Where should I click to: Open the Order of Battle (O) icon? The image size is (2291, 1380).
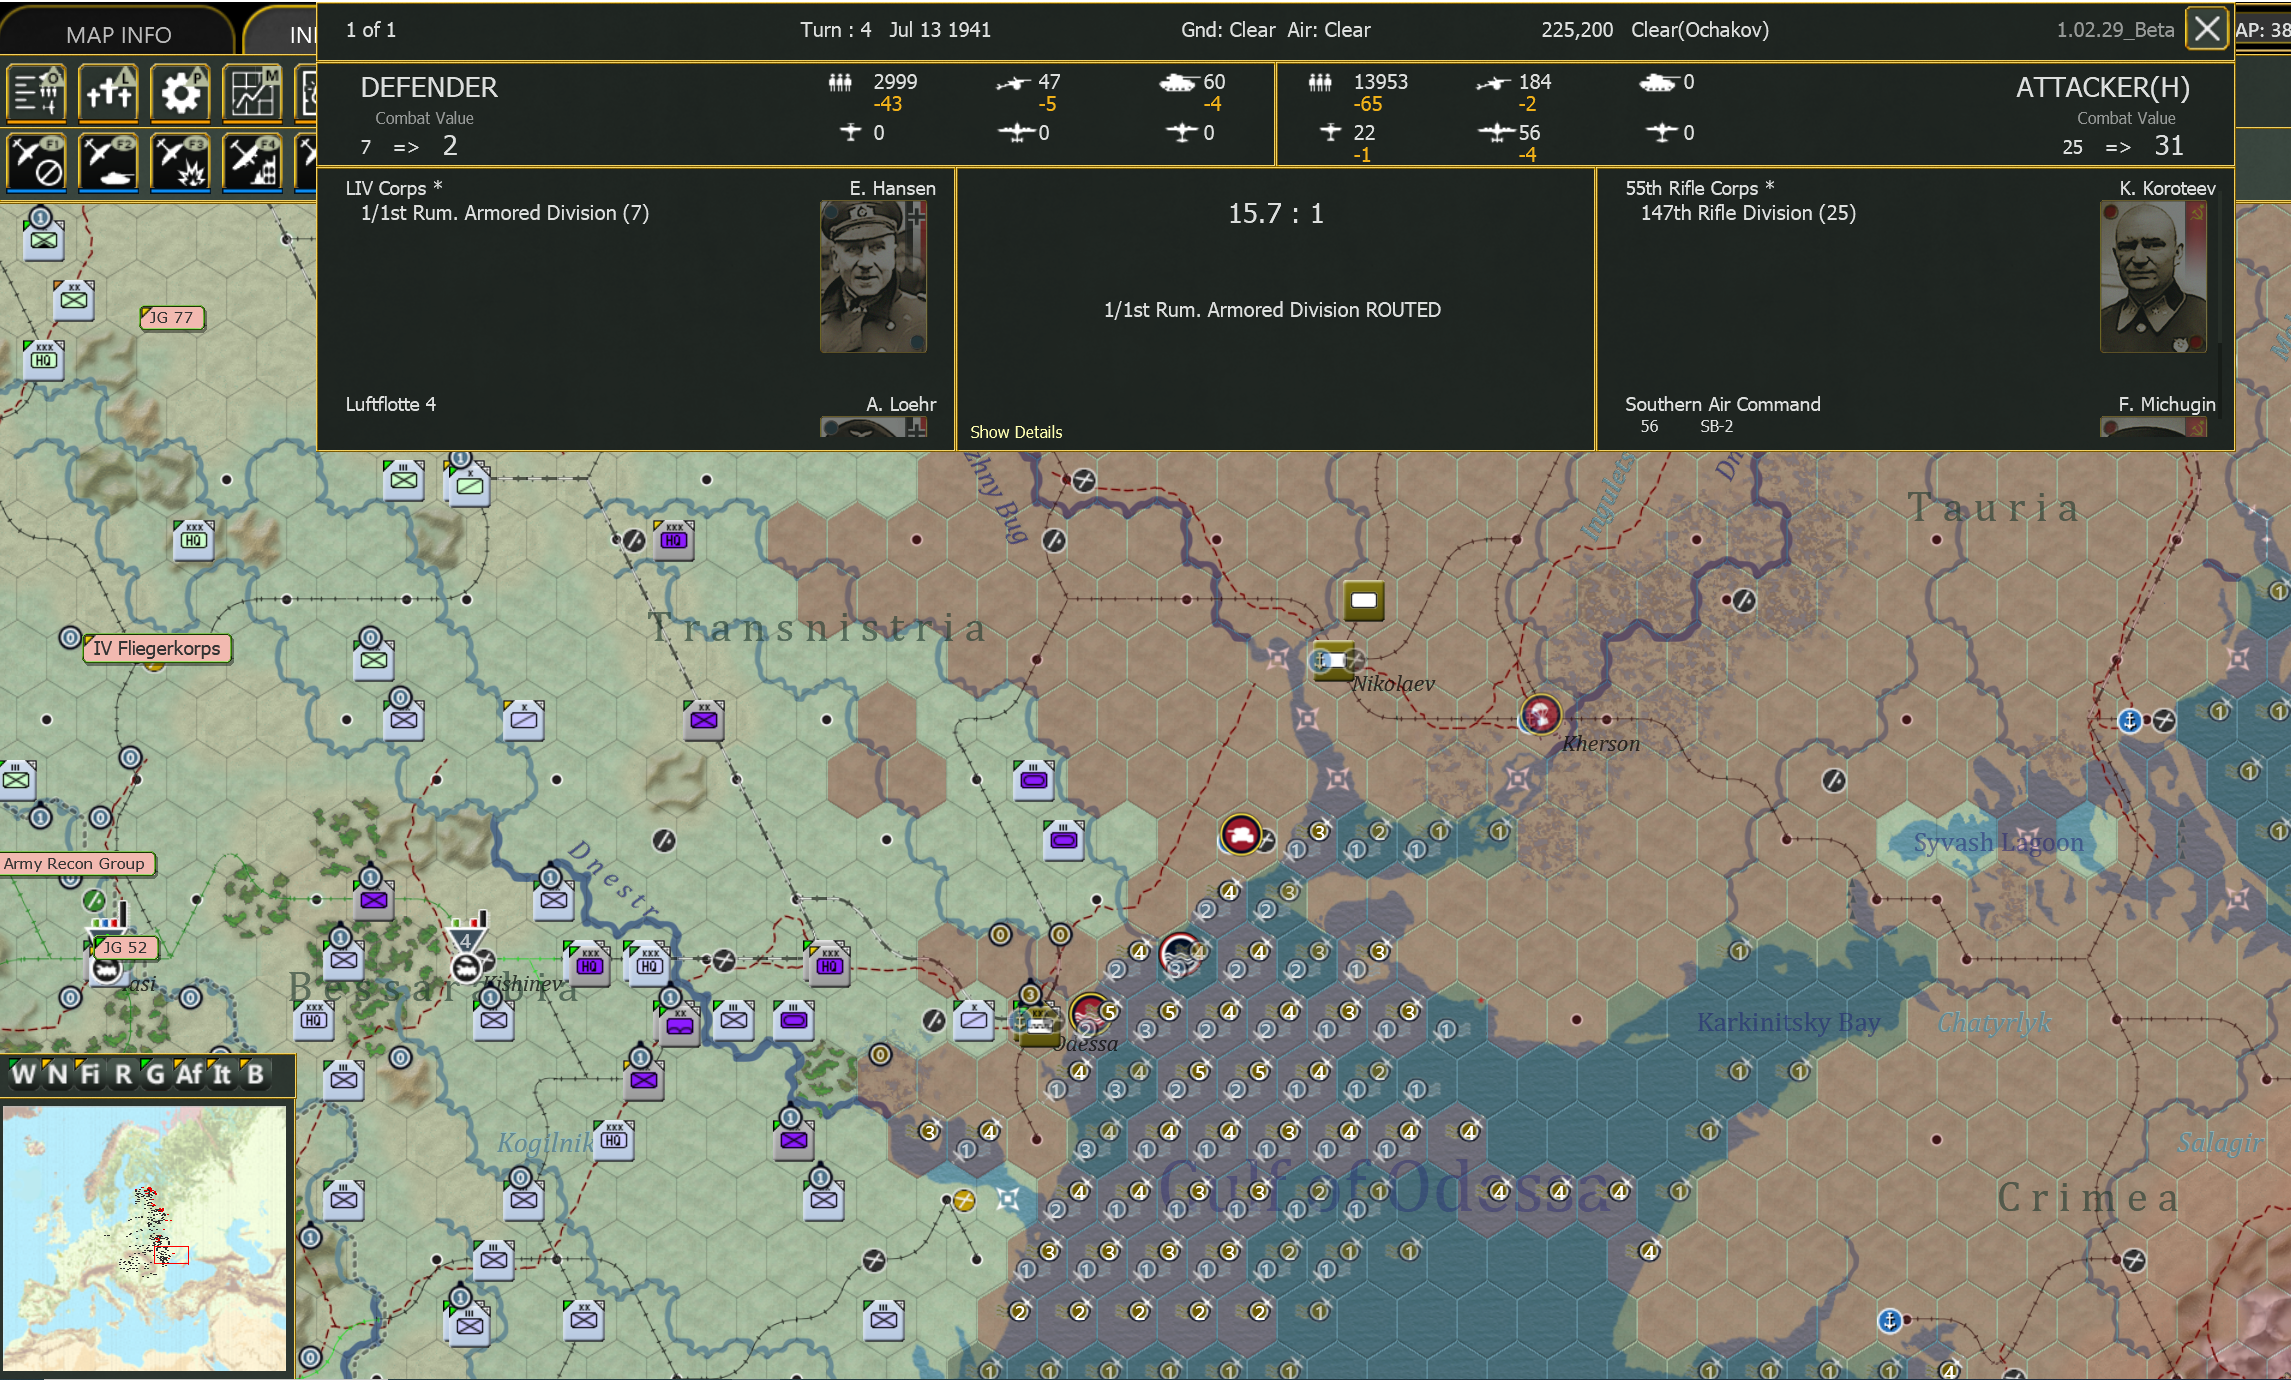[36, 93]
